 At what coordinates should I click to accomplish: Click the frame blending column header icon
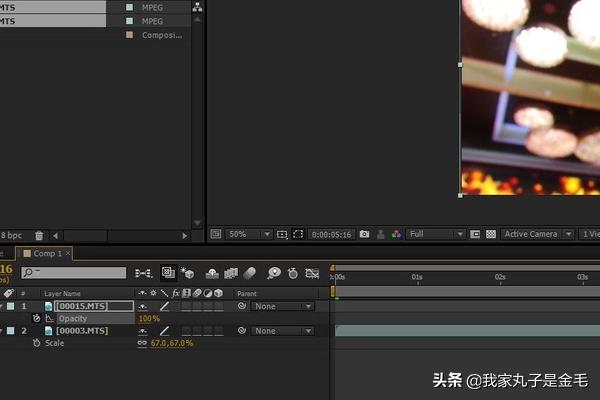tap(186, 293)
